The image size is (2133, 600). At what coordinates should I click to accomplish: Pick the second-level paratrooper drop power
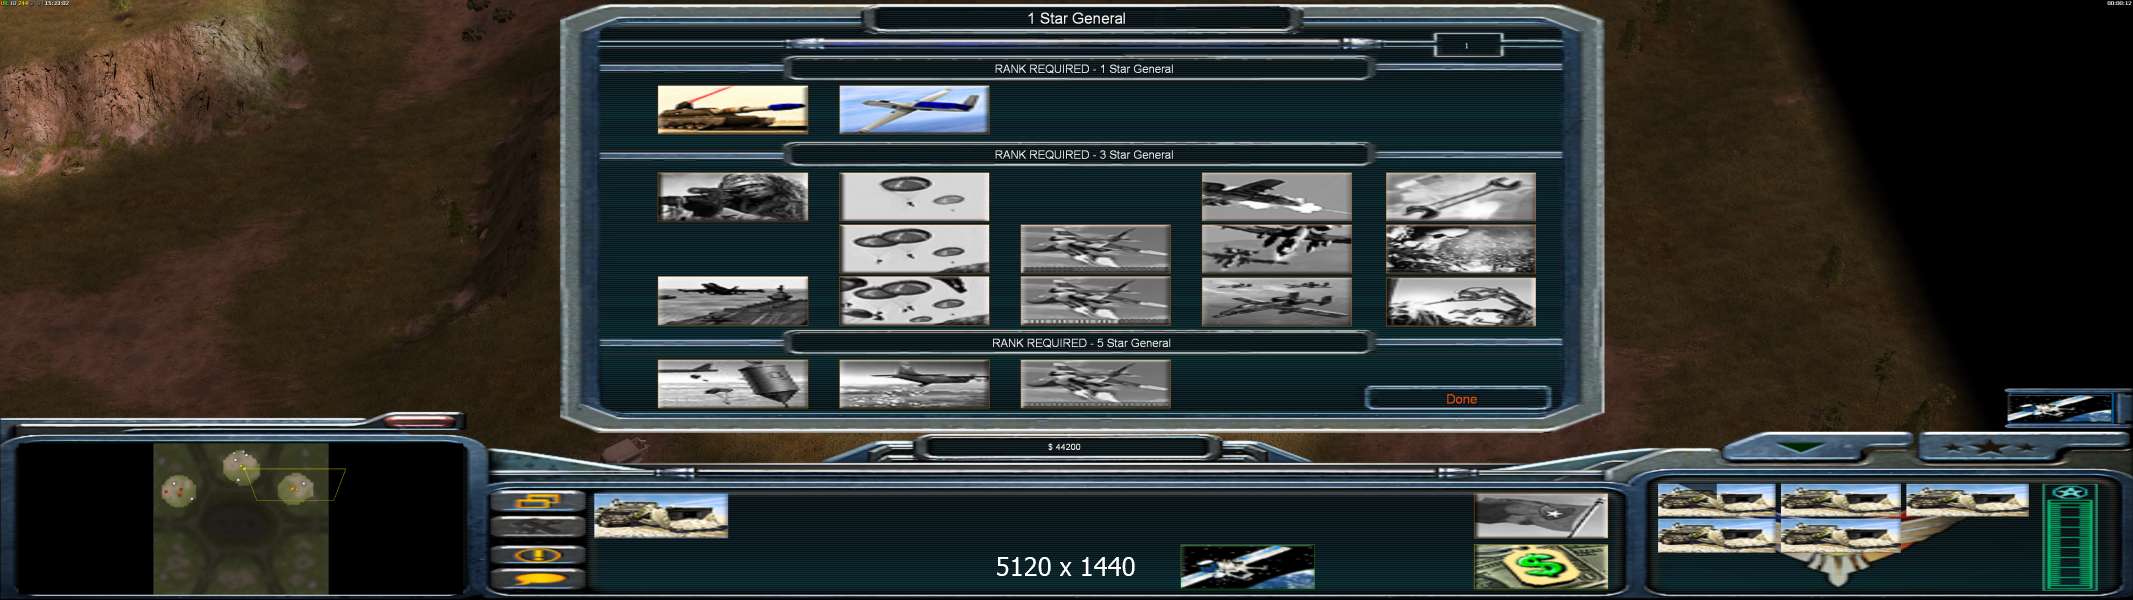(x=914, y=249)
